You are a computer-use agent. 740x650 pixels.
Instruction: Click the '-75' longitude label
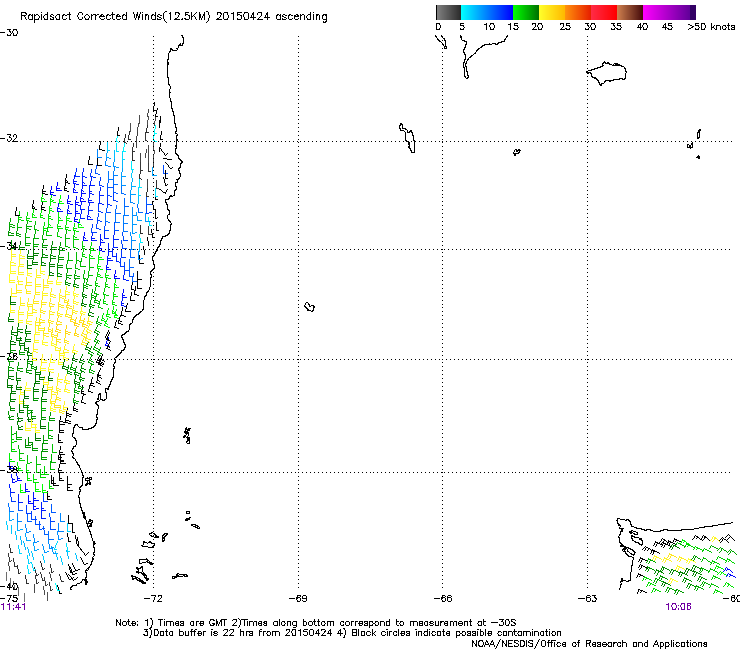(9, 598)
